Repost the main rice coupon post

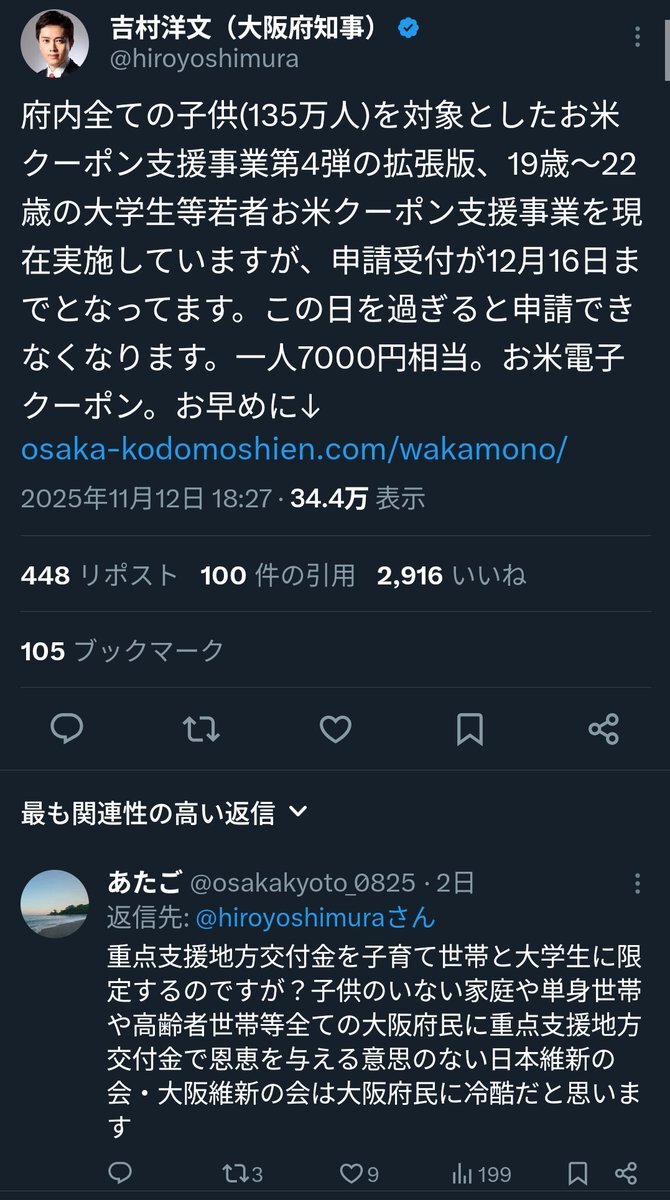pyautogui.click(x=201, y=729)
